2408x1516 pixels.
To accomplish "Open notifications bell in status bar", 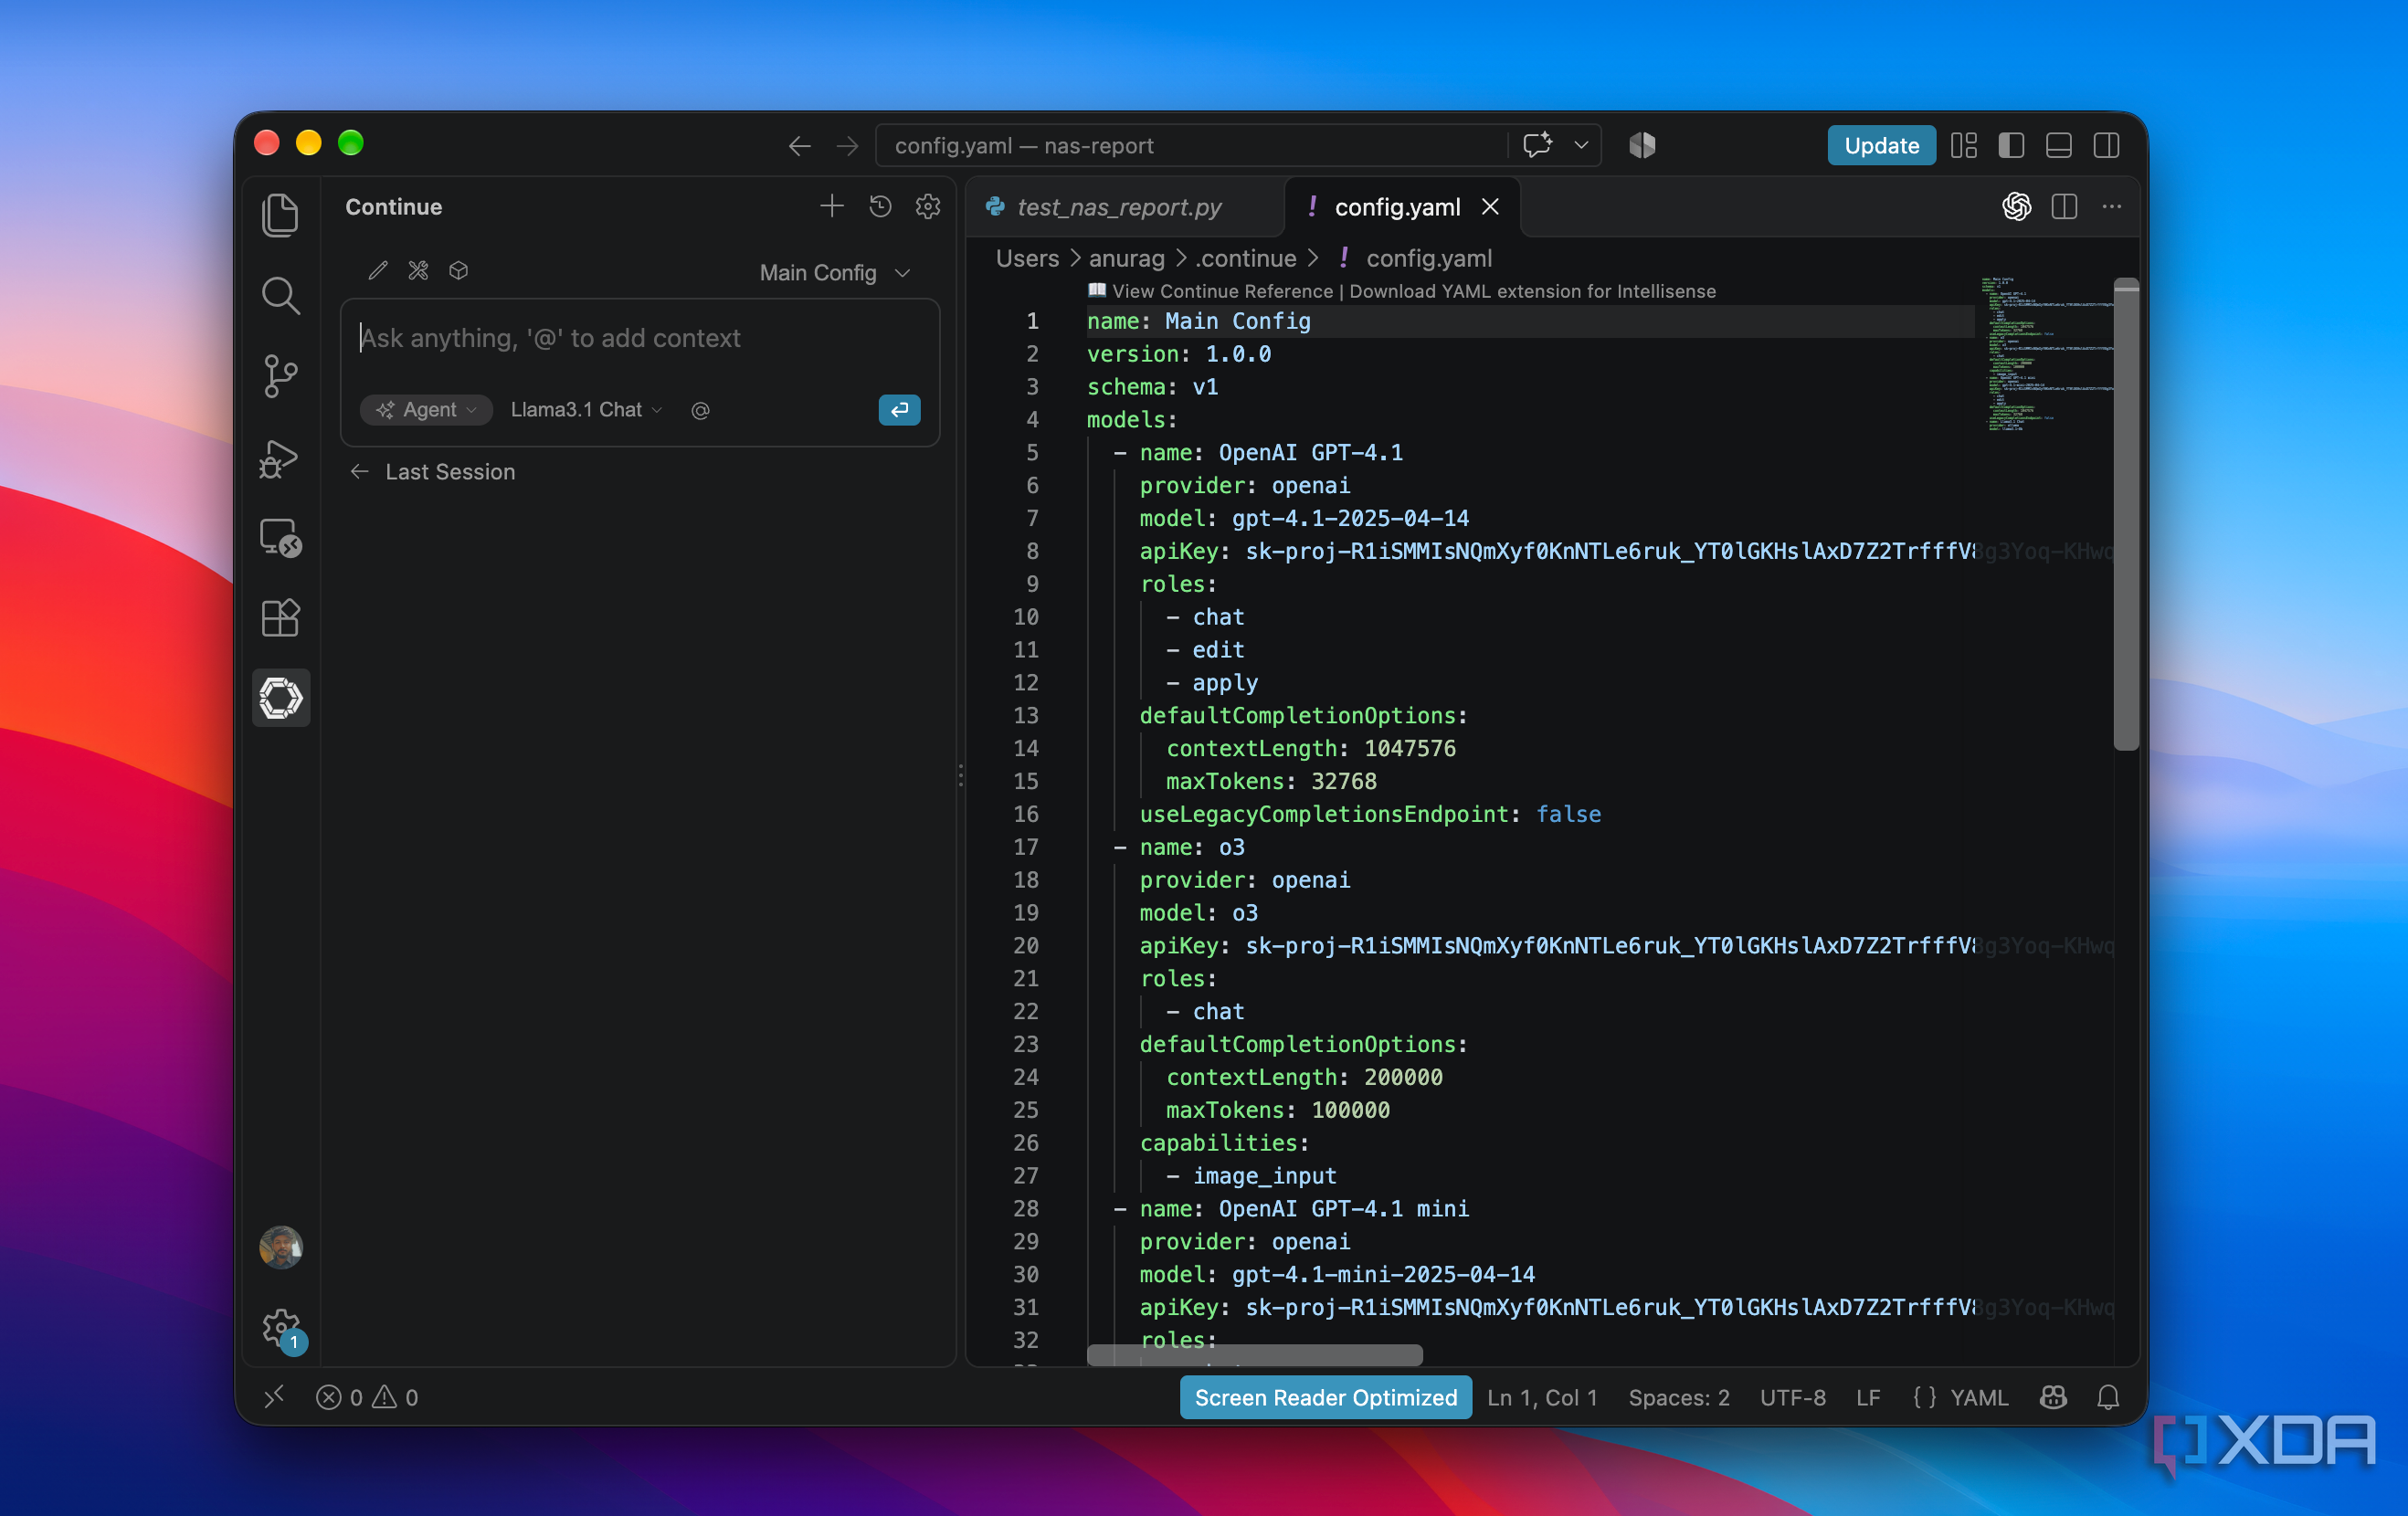I will tap(2108, 1397).
